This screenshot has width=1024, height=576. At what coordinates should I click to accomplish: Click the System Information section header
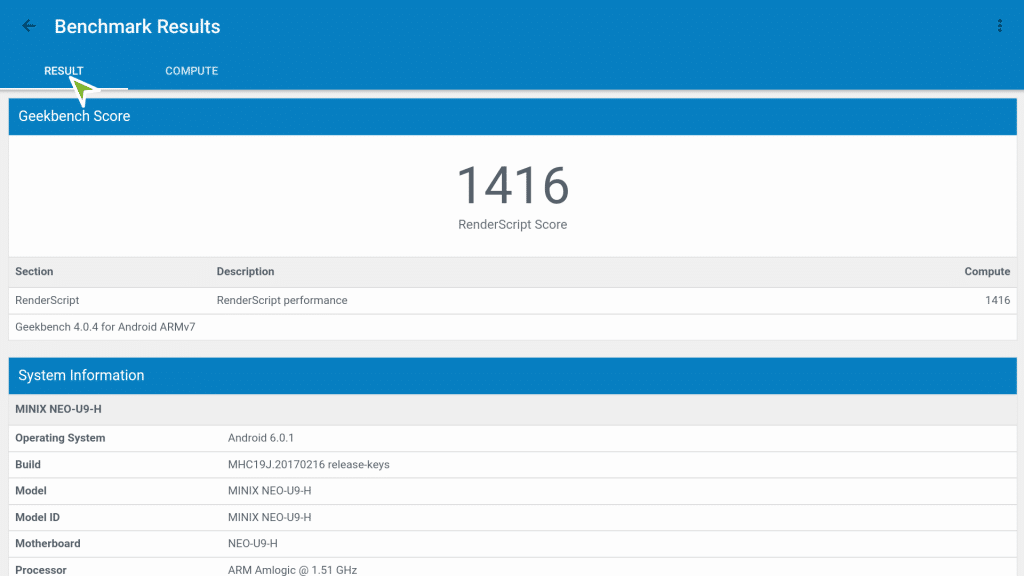(x=81, y=376)
